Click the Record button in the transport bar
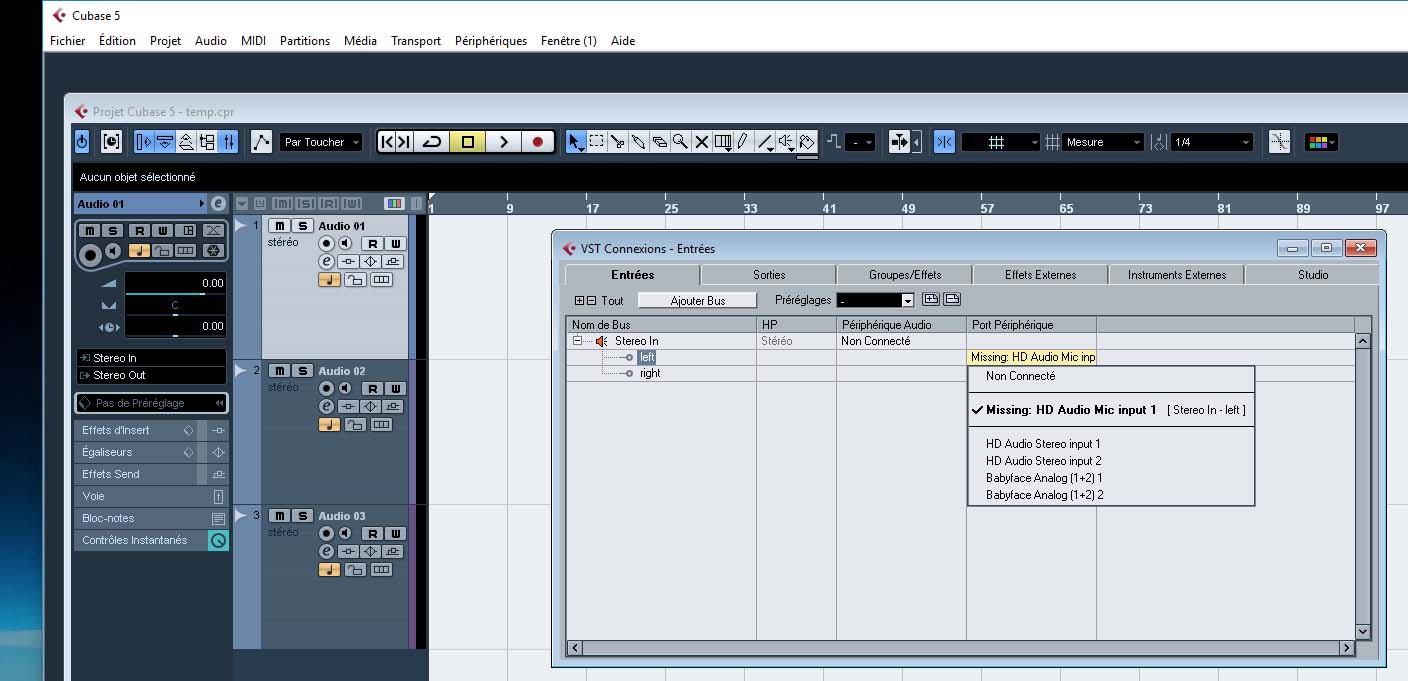Viewport: 1408px width, 681px height. 538,142
